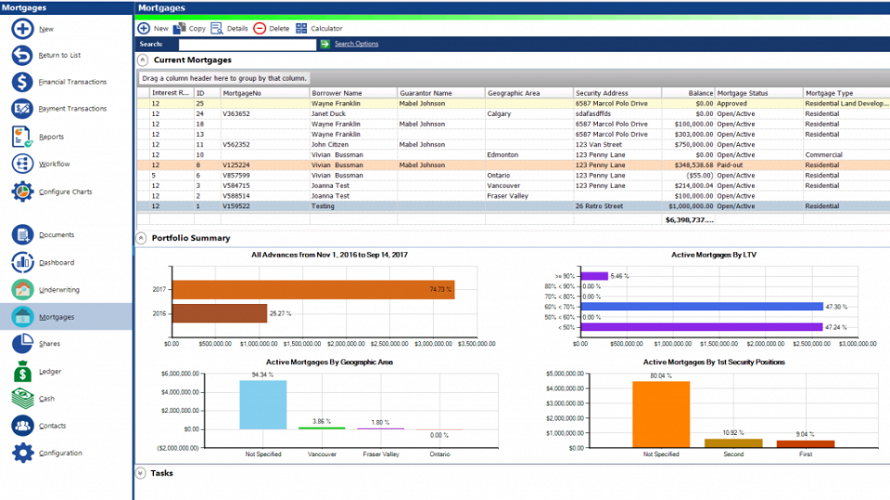Click the green search go arrow

[x=325, y=44]
